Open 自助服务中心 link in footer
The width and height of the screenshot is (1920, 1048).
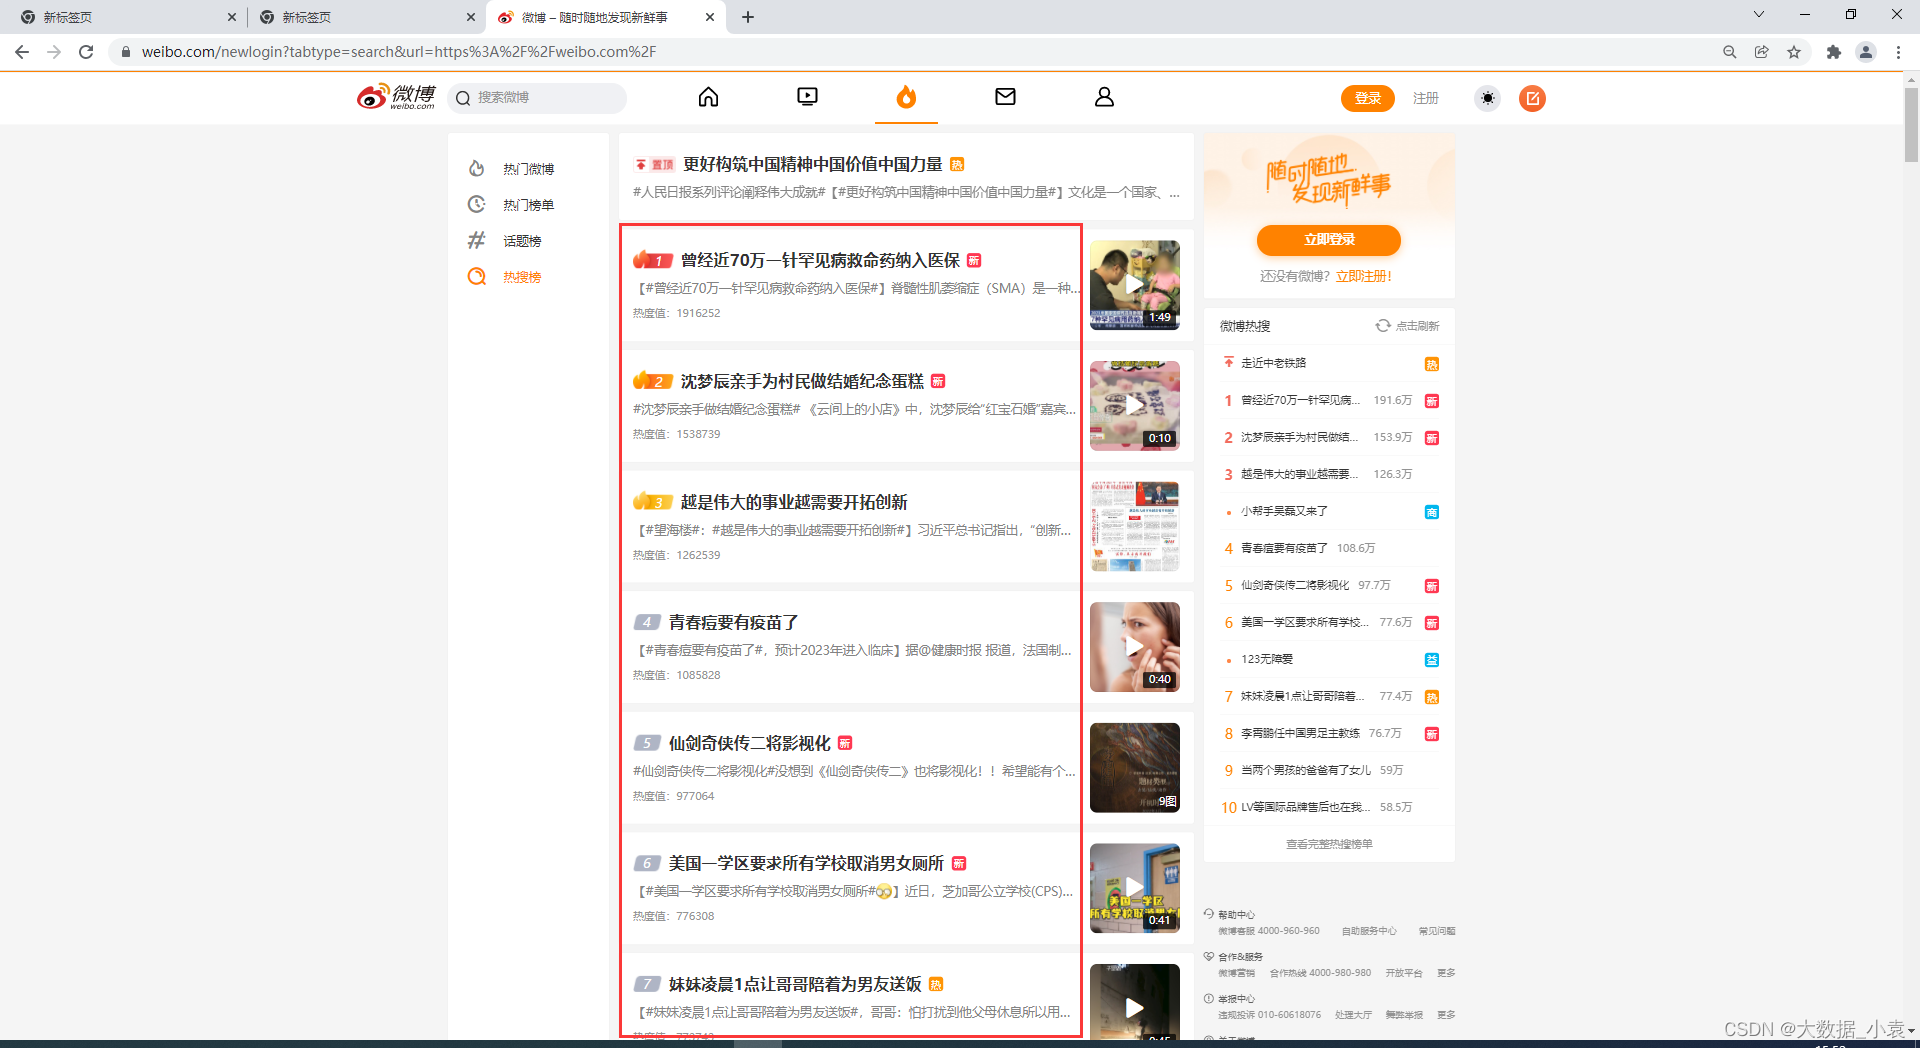(x=1369, y=931)
